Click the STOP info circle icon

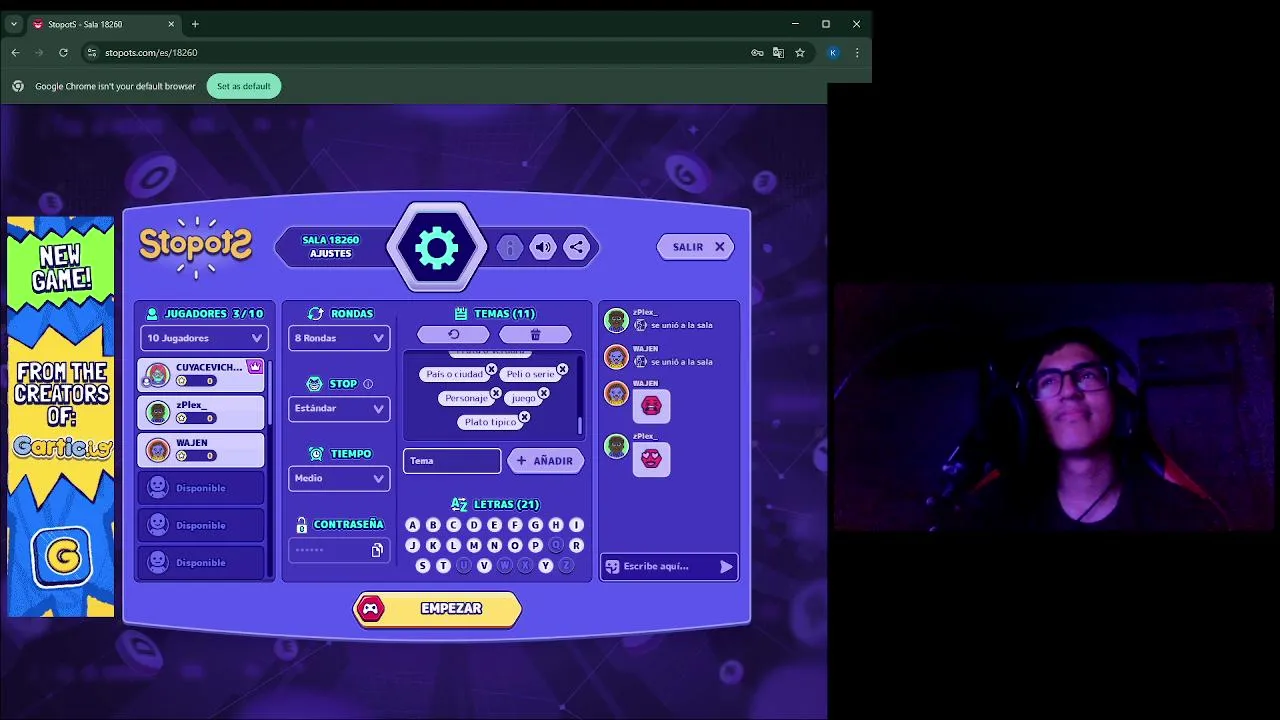(368, 384)
